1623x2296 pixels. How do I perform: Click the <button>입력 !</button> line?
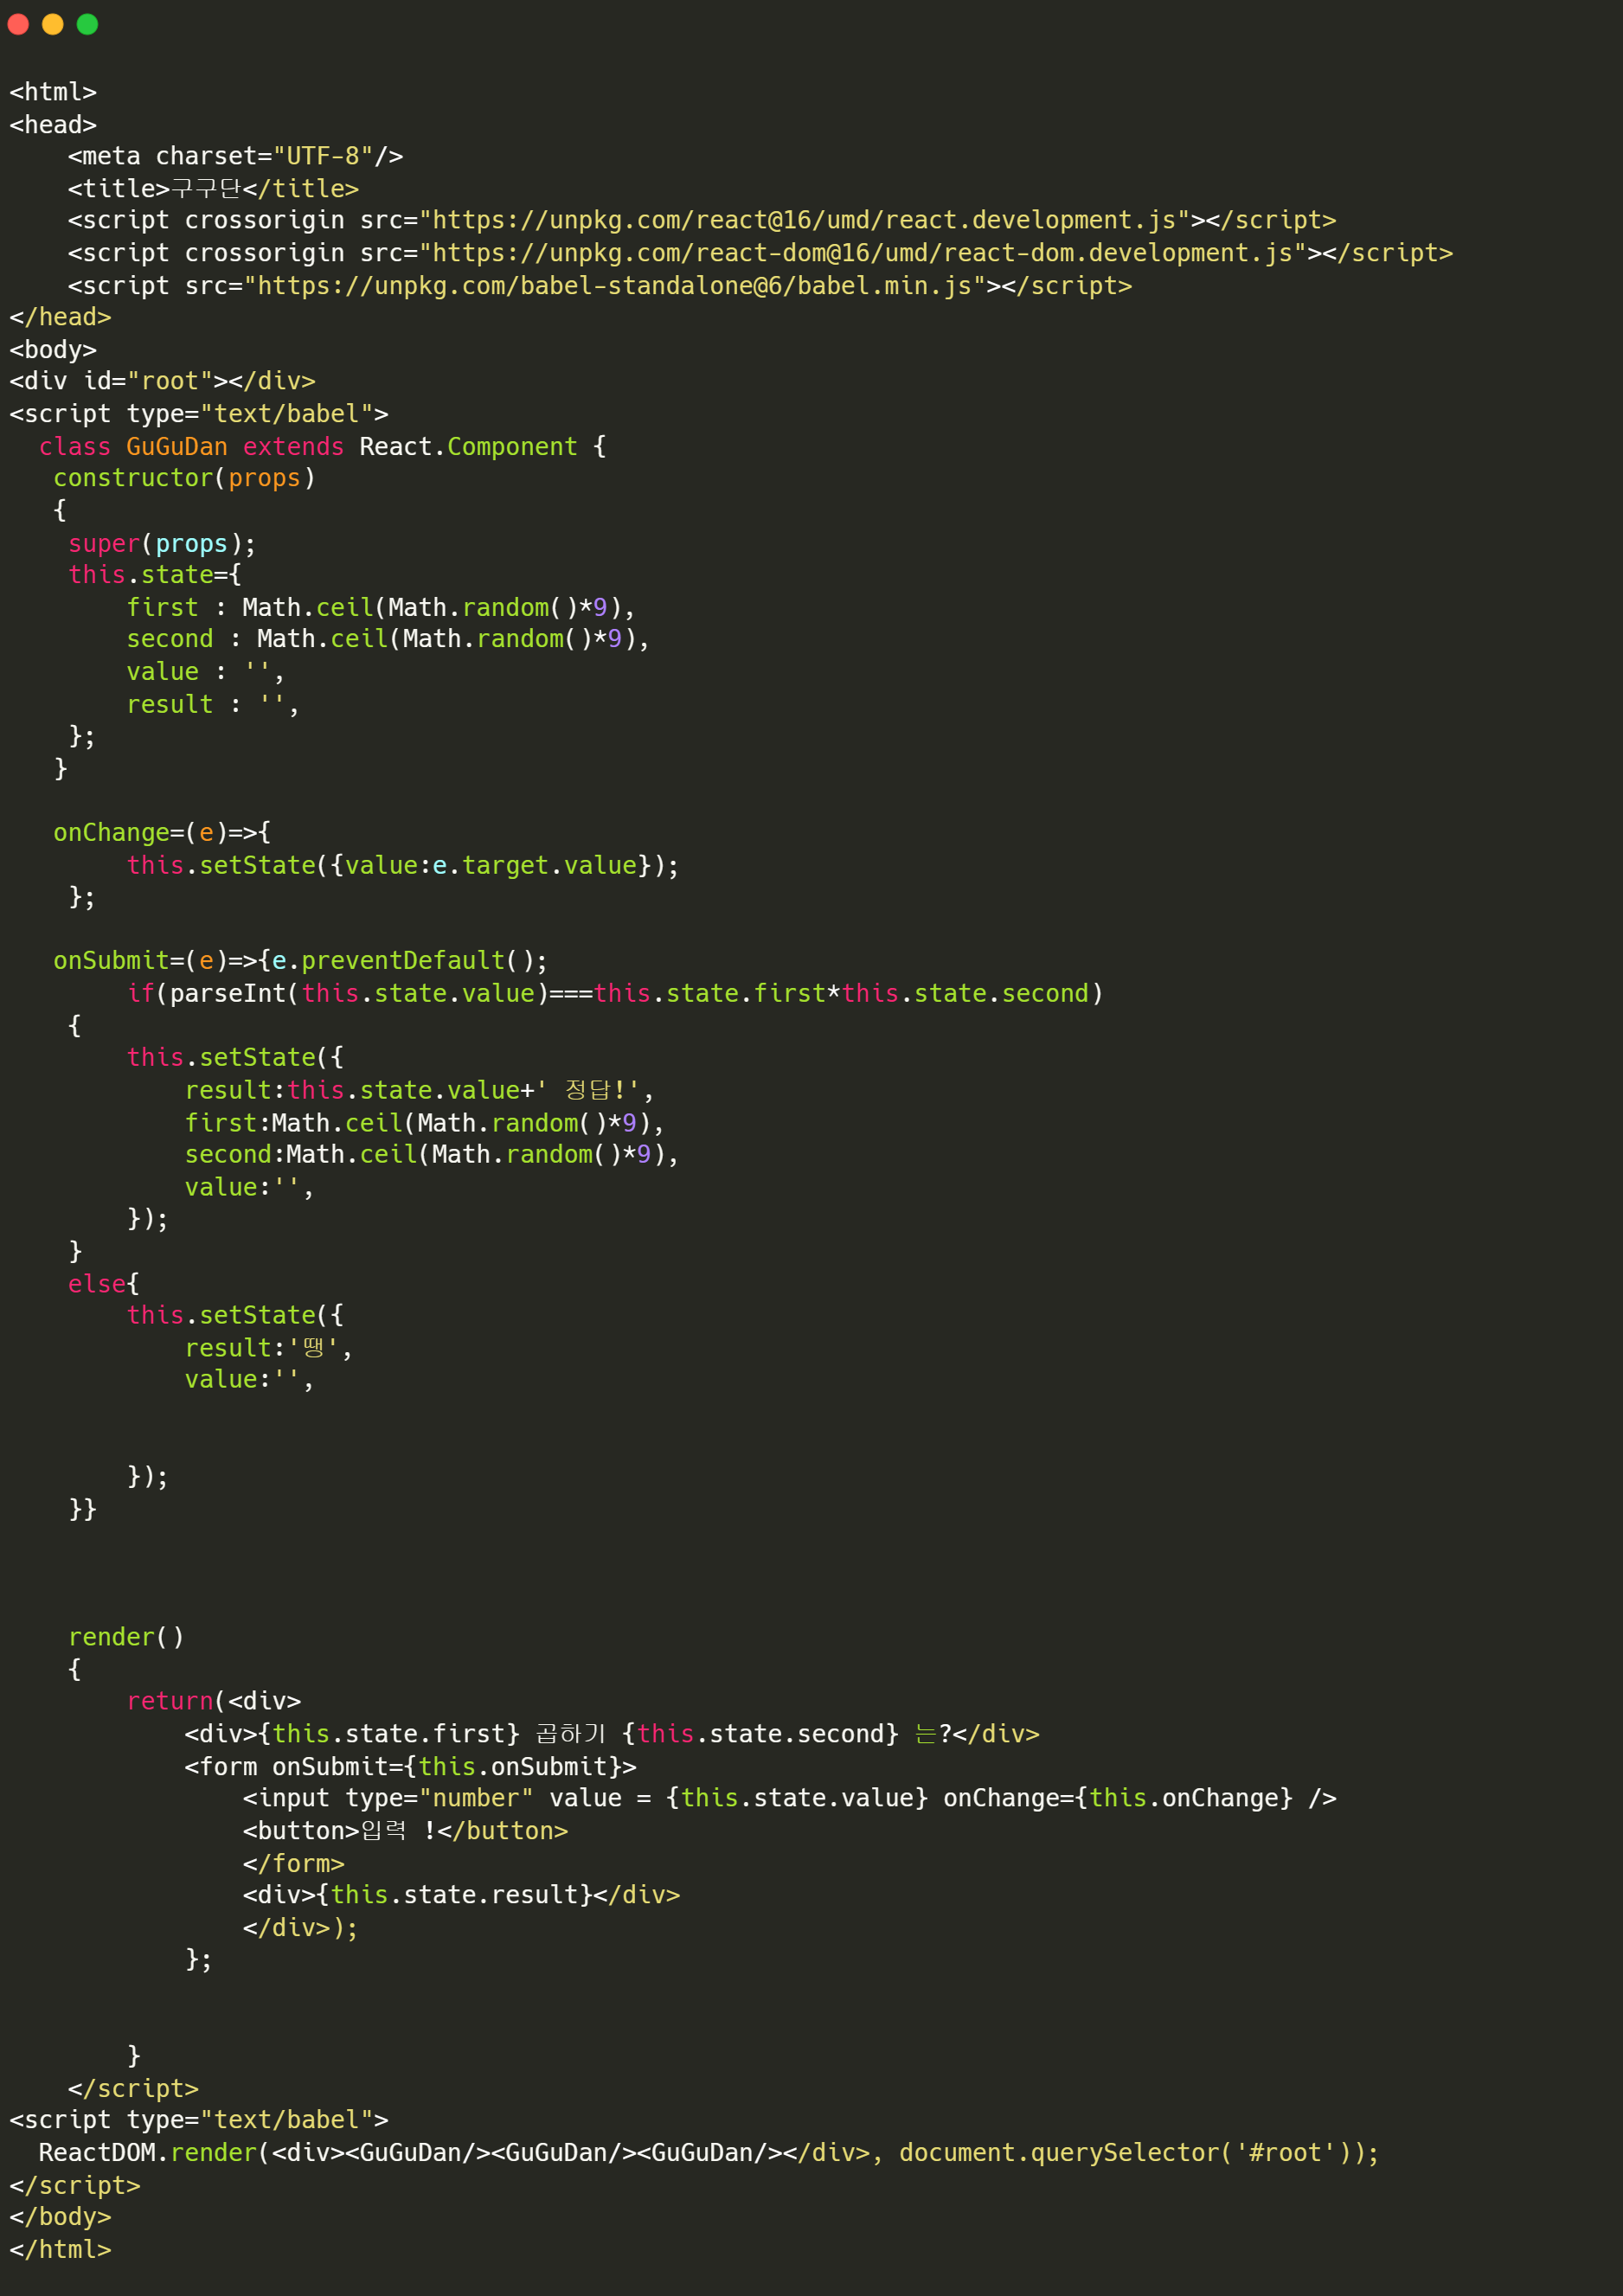pyautogui.click(x=405, y=1831)
